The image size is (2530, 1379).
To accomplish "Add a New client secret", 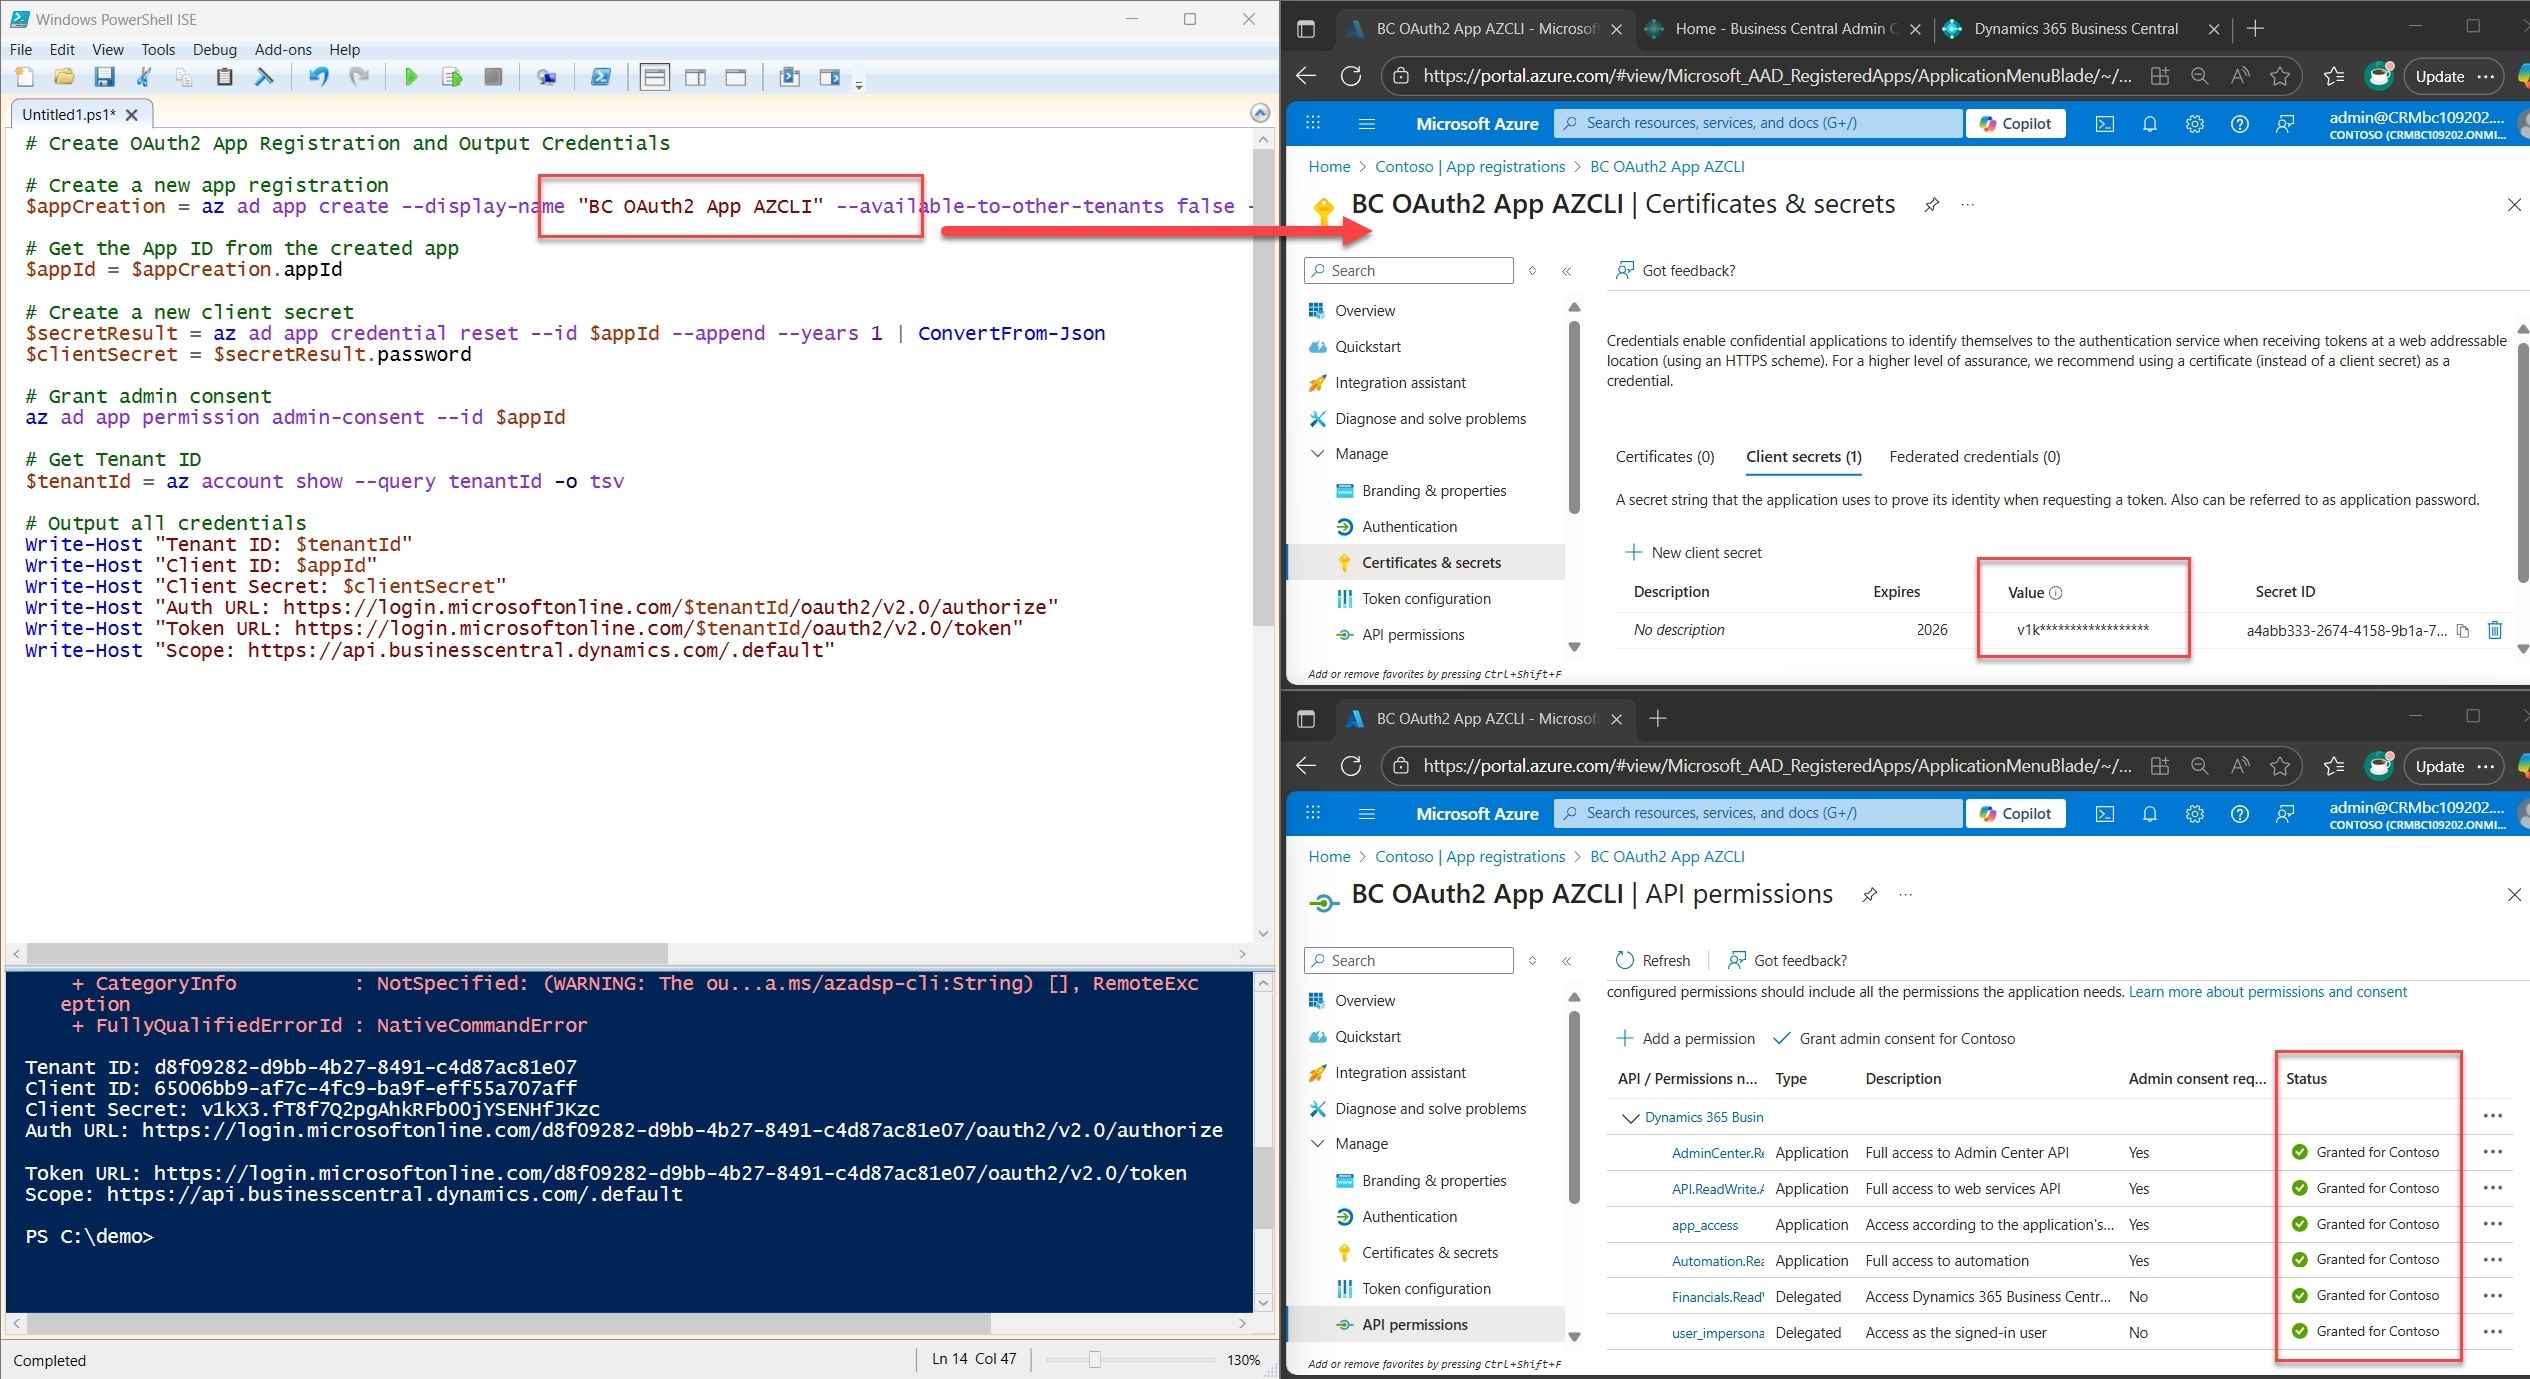I will pos(1693,552).
